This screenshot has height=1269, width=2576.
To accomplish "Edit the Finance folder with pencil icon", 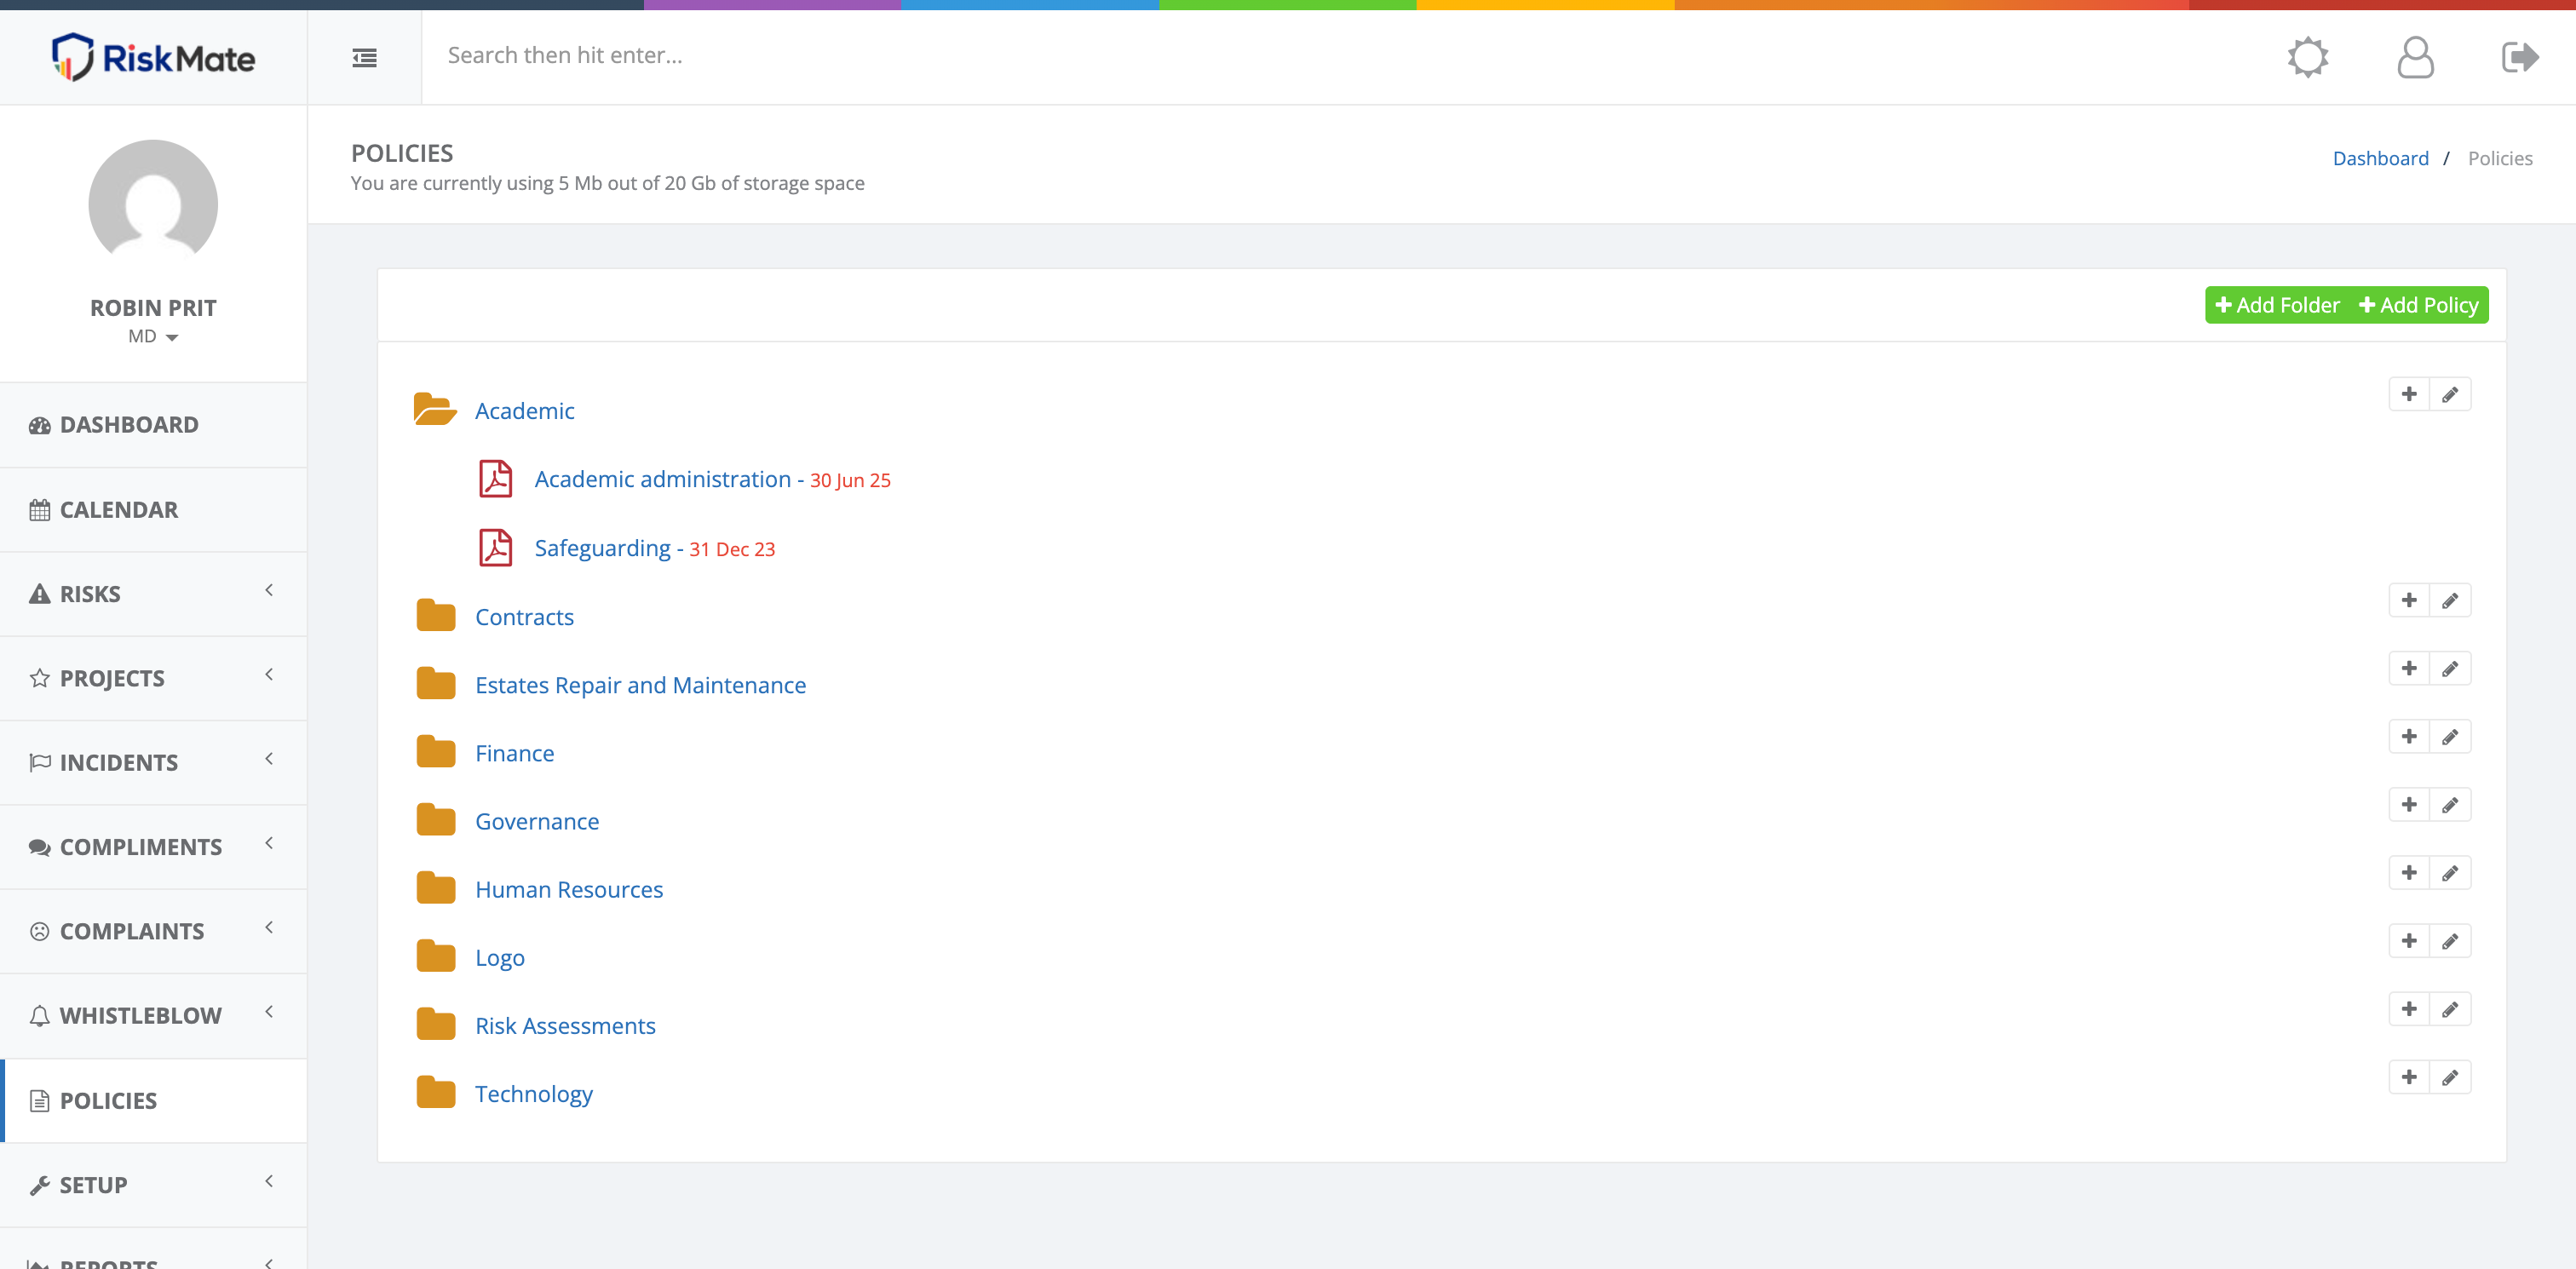I will pos(2450,736).
